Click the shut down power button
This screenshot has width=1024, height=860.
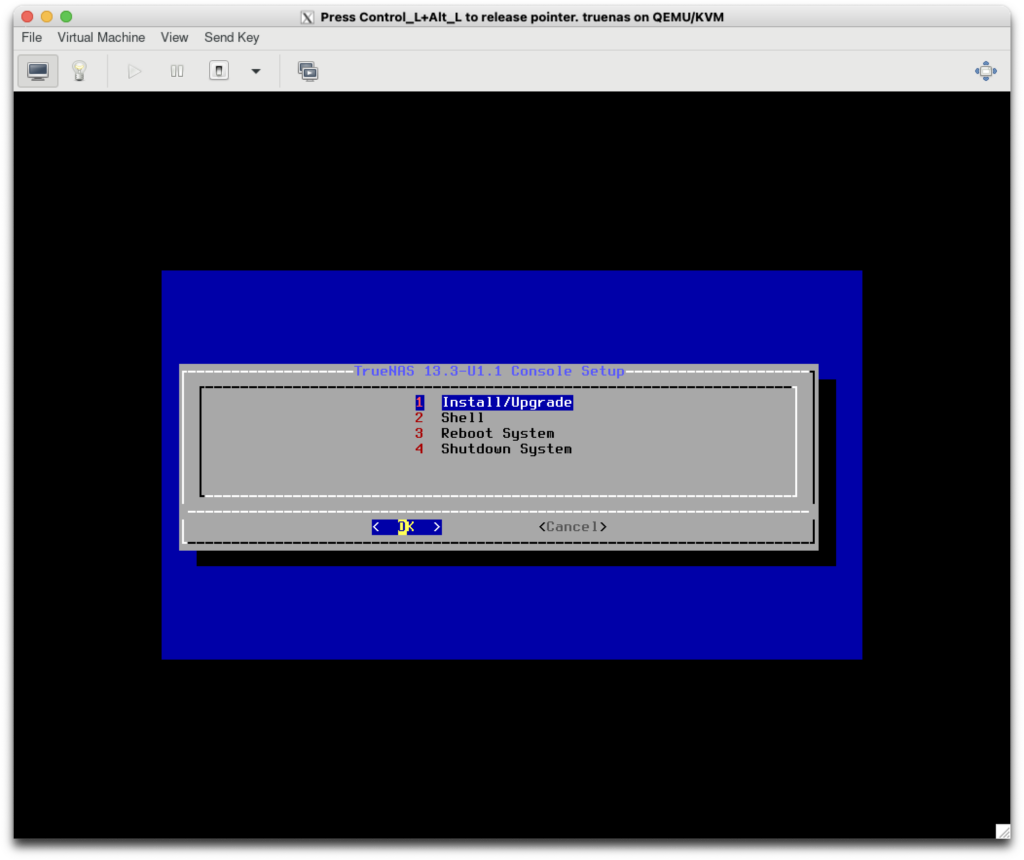pos(219,71)
